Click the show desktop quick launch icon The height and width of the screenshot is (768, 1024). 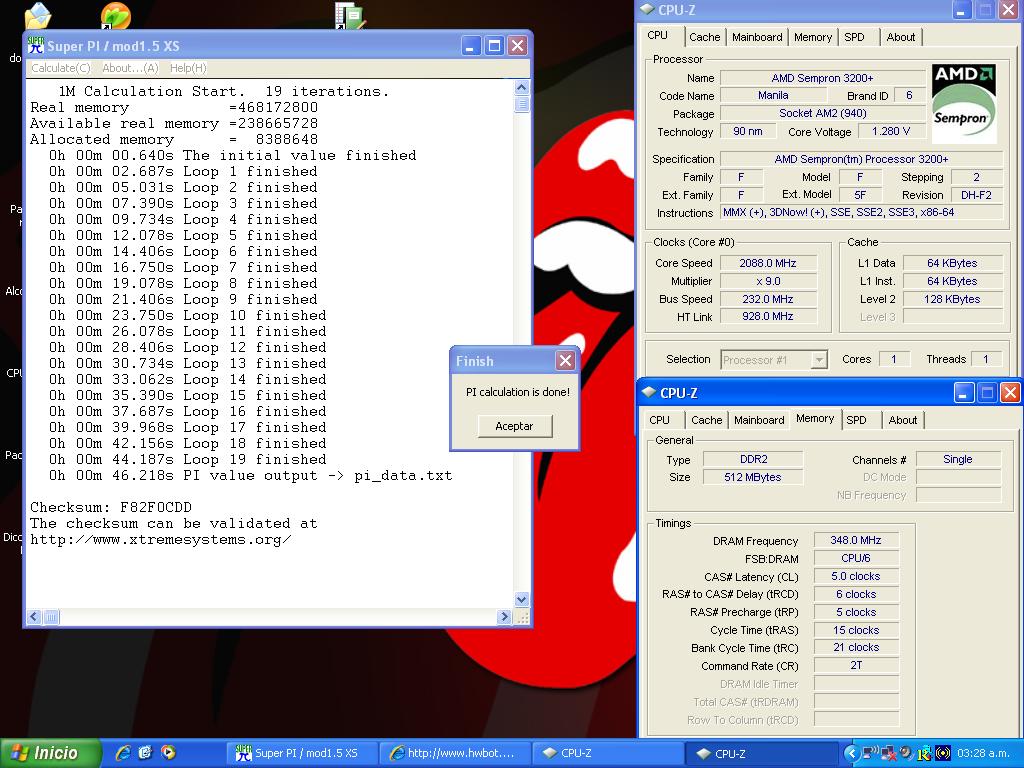click(145, 753)
